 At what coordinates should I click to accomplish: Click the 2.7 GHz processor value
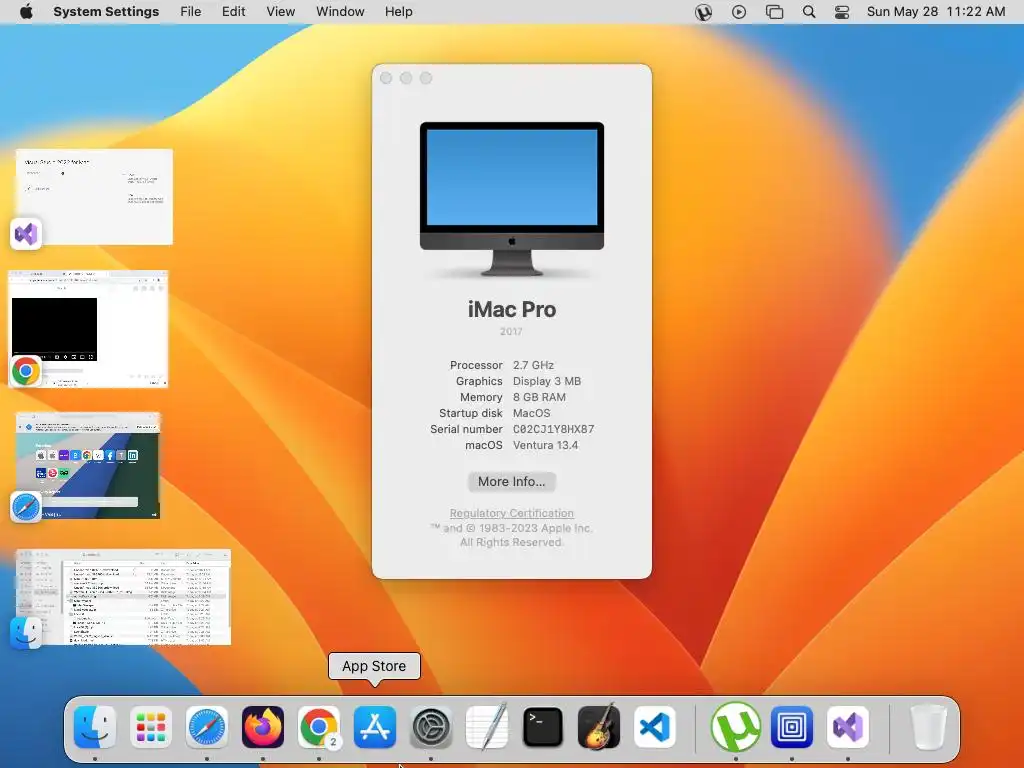[533, 365]
